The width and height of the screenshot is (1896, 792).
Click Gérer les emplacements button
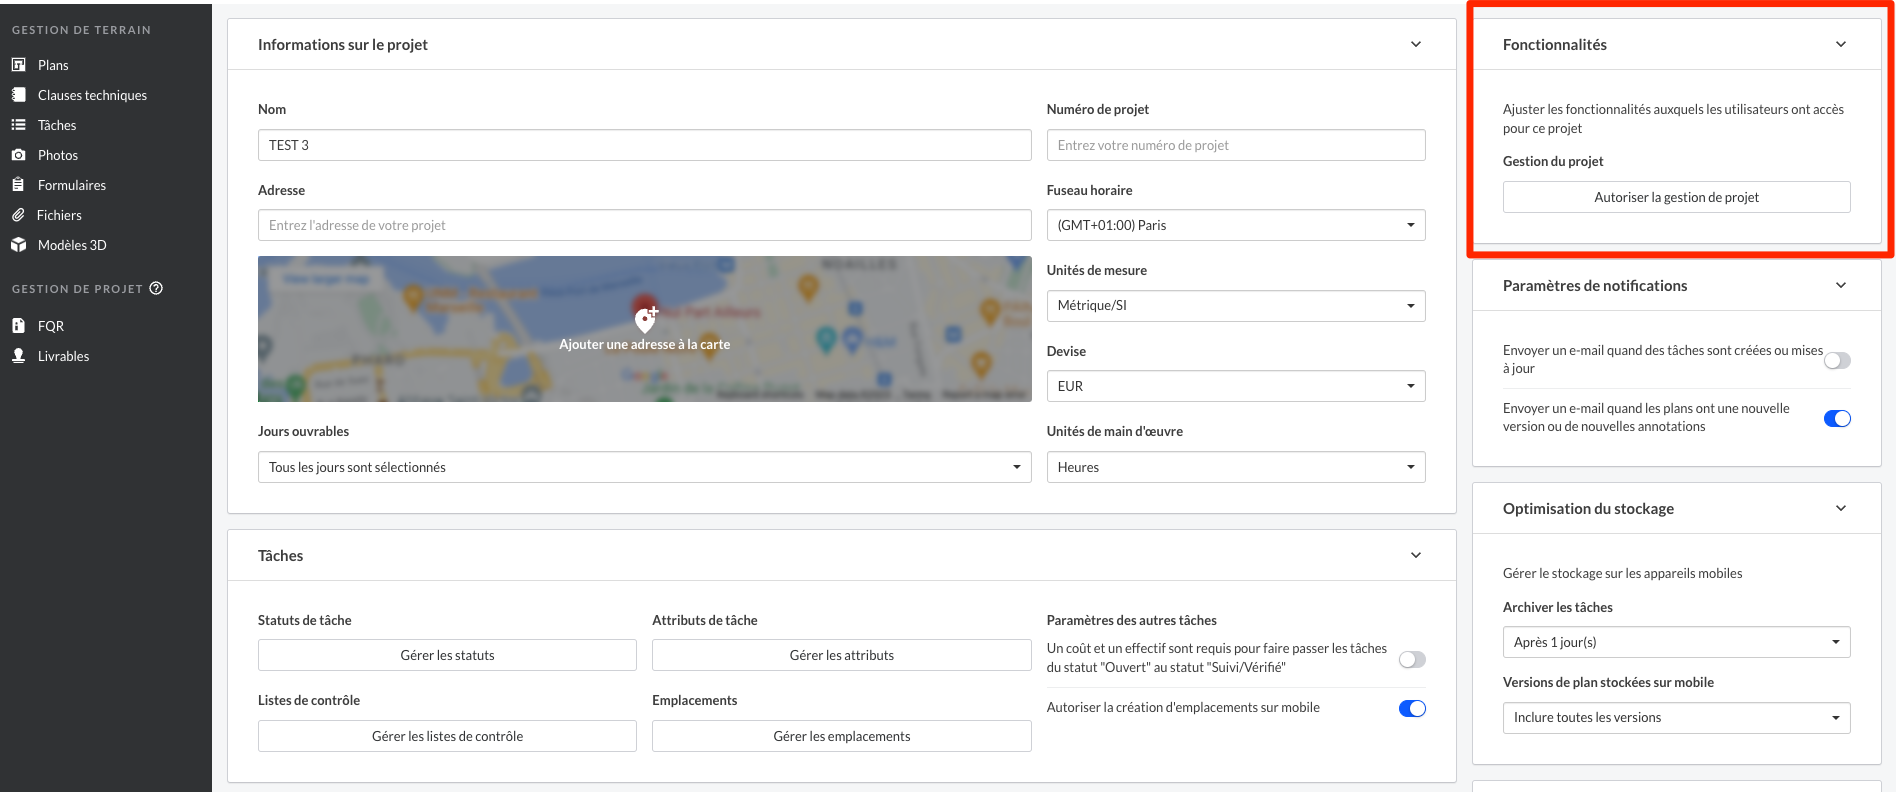click(841, 736)
